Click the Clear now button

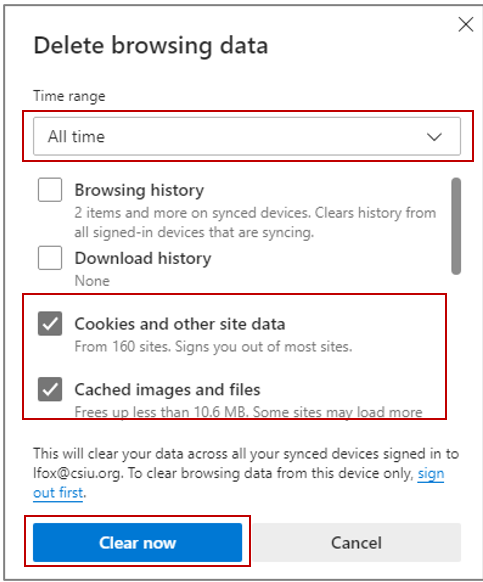pos(137,542)
